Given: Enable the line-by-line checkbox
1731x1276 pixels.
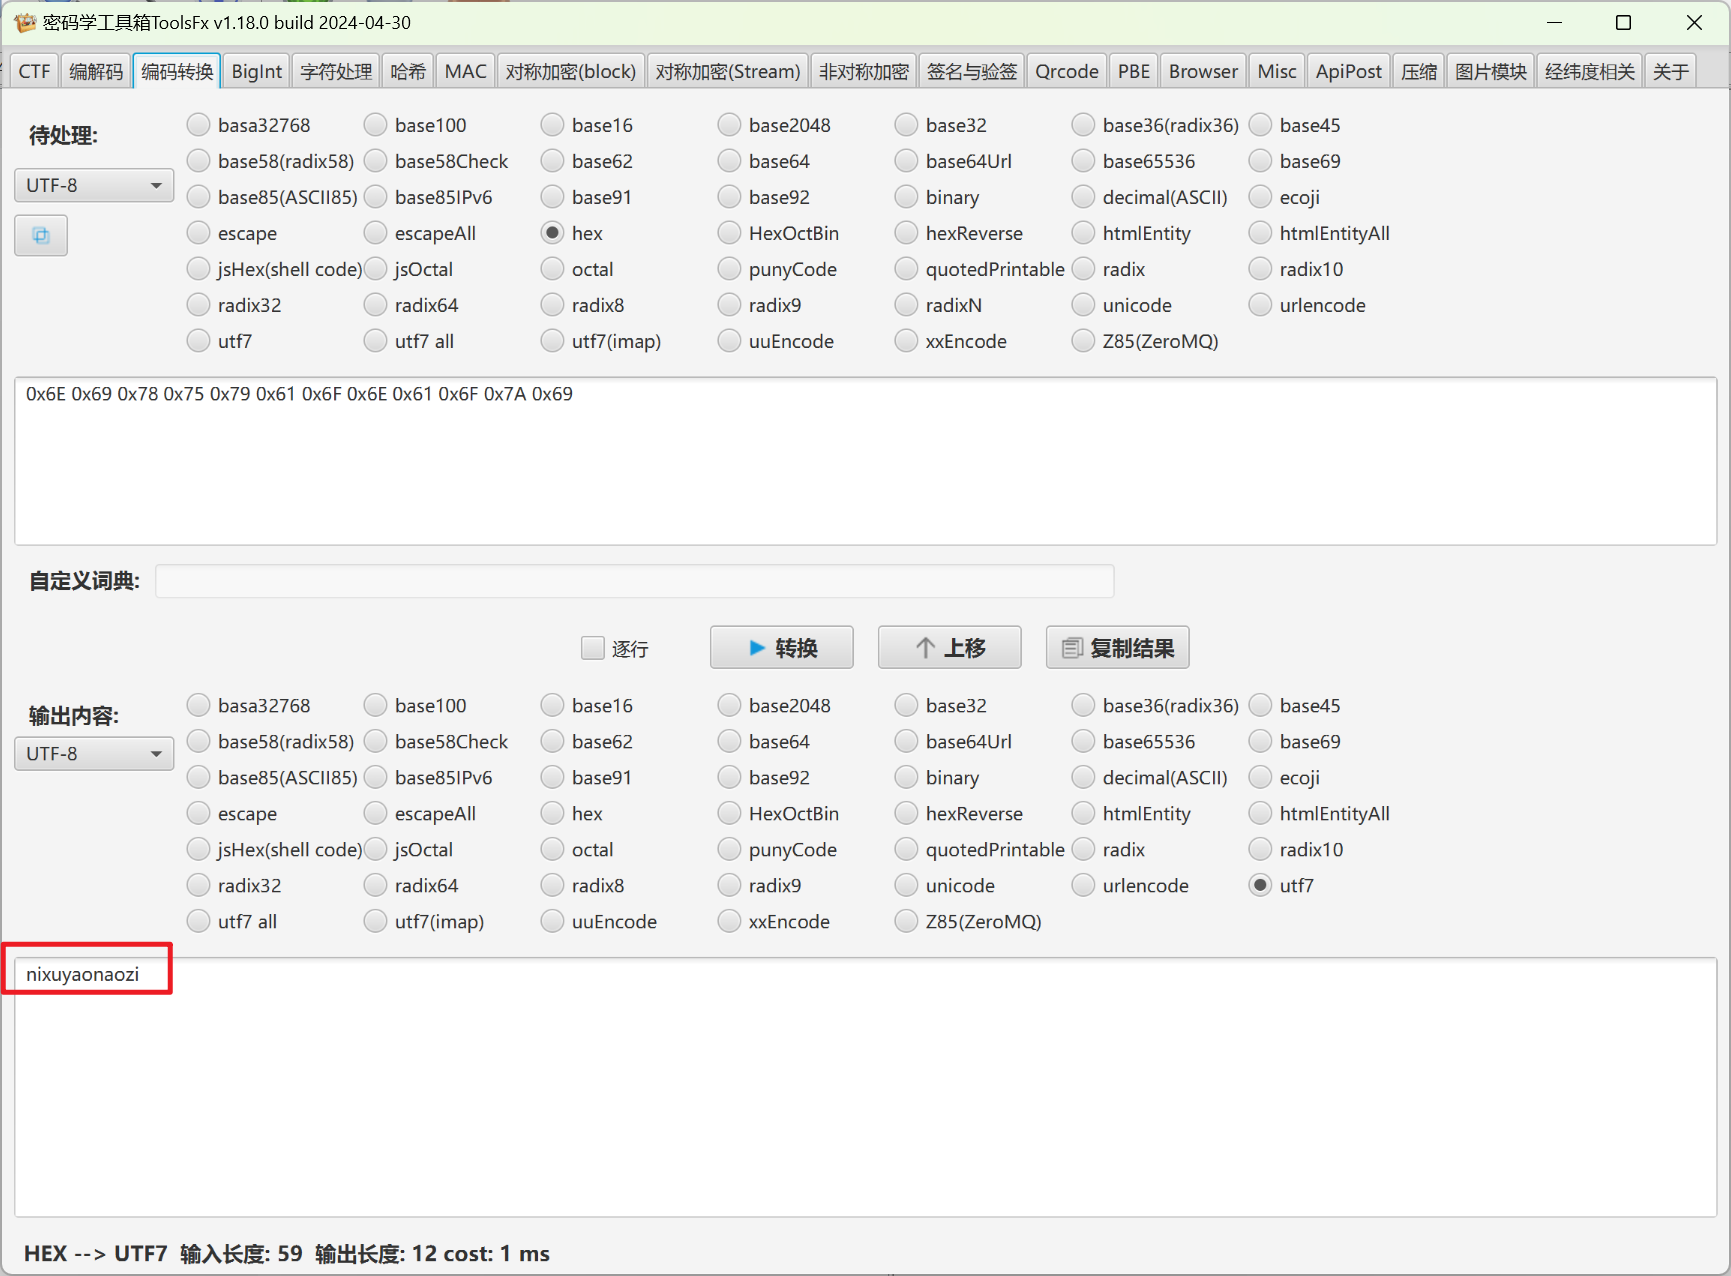Looking at the screenshot, I should coord(593,648).
